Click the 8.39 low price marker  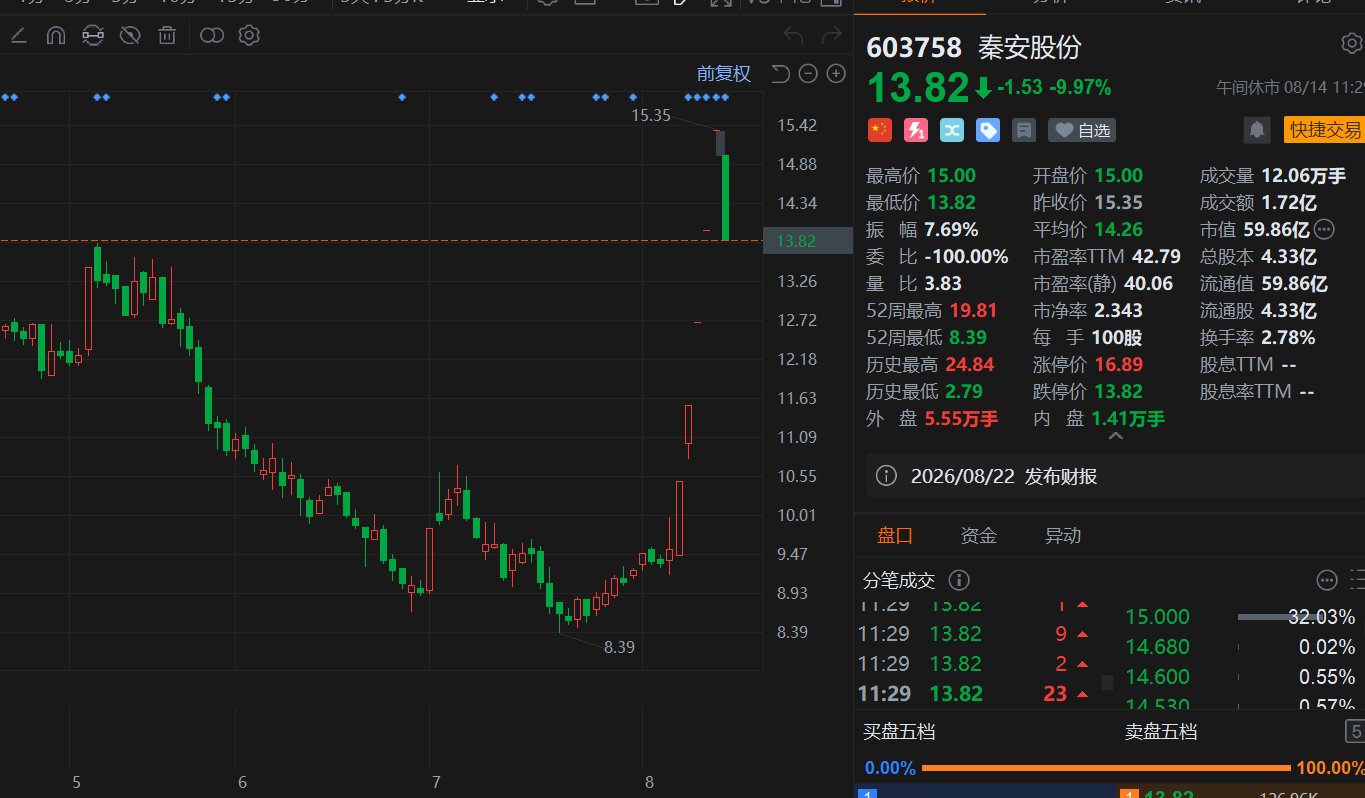pyautogui.click(x=619, y=646)
